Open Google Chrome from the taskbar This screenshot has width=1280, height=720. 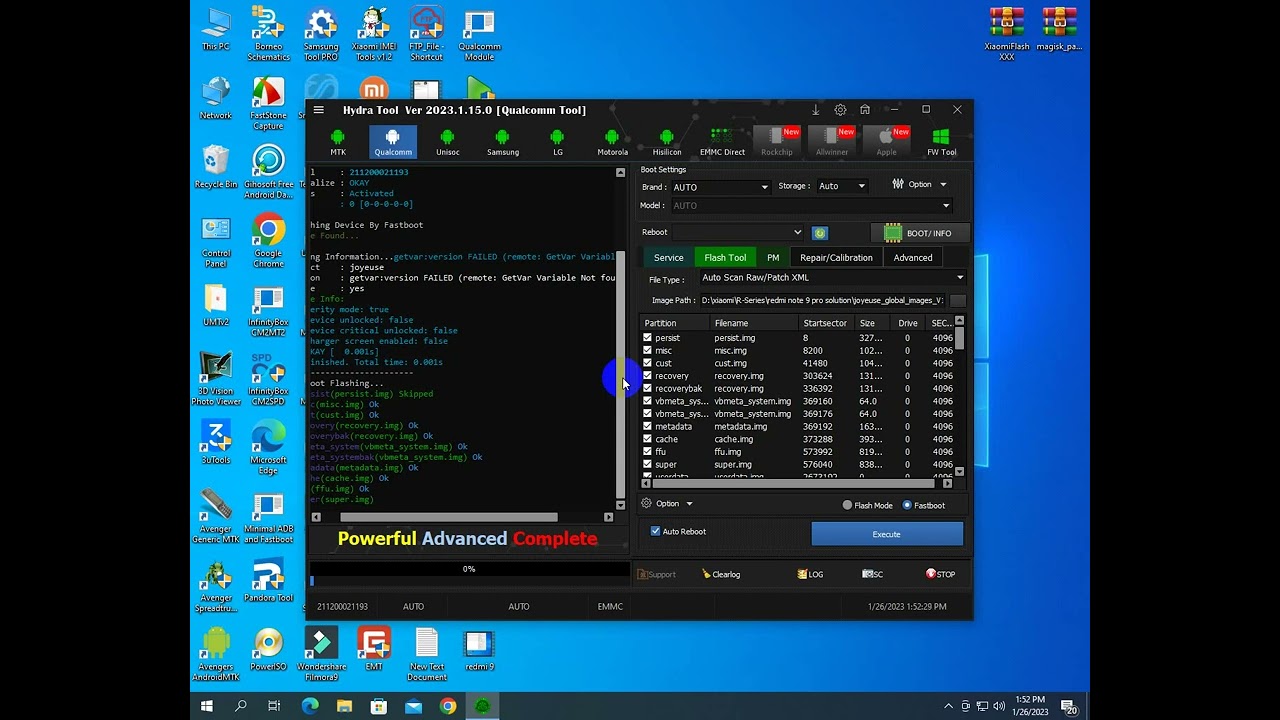(448, 707)
